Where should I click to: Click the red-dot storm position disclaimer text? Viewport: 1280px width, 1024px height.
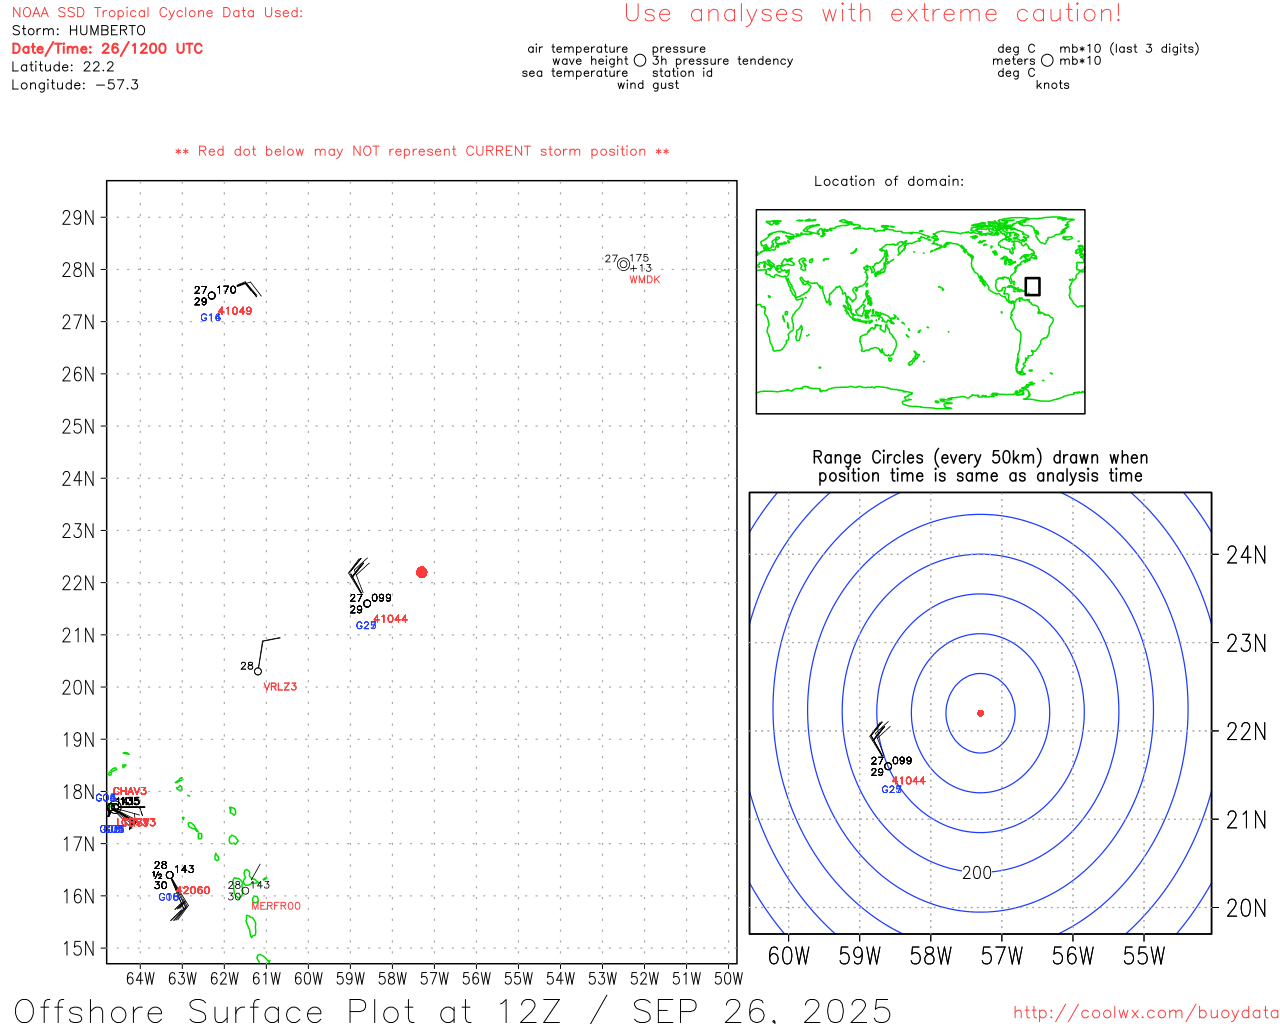tap(422, 151)
